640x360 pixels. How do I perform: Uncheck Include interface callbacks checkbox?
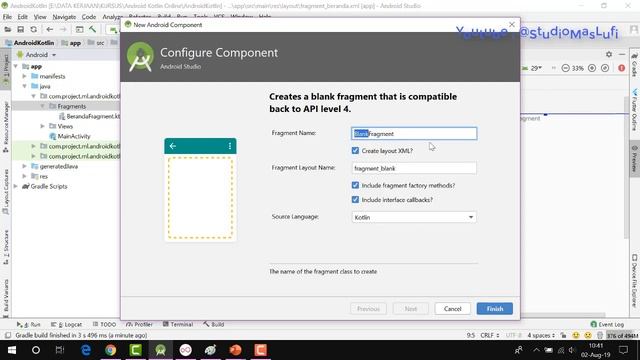(x=355, y=200)
